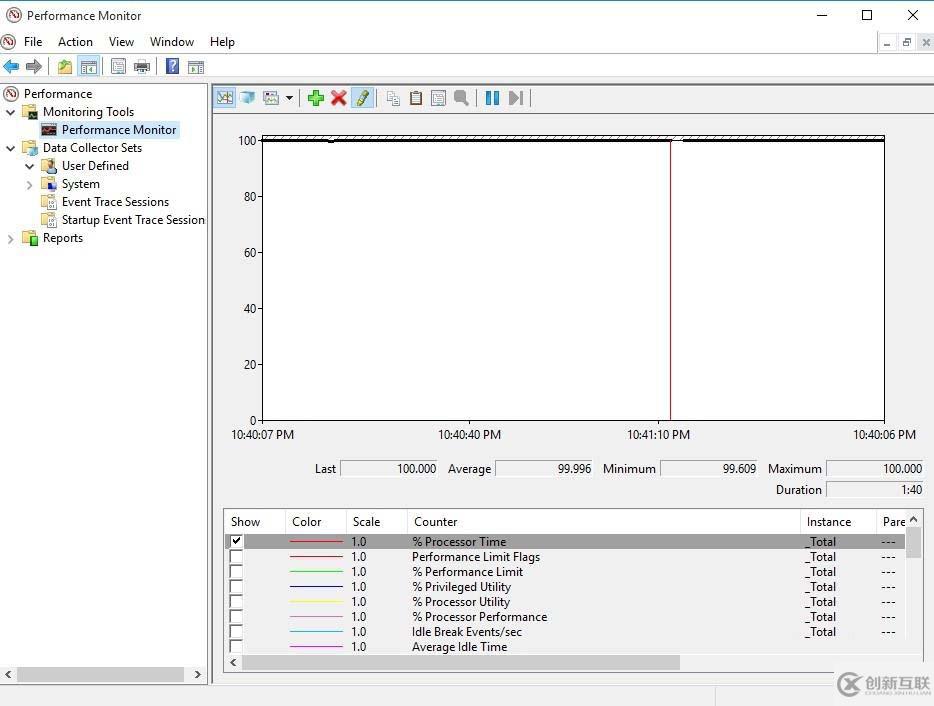Uncheck the % Processor Time checkbox
This screenshot has height=706, width=934.
pos(236,541)
